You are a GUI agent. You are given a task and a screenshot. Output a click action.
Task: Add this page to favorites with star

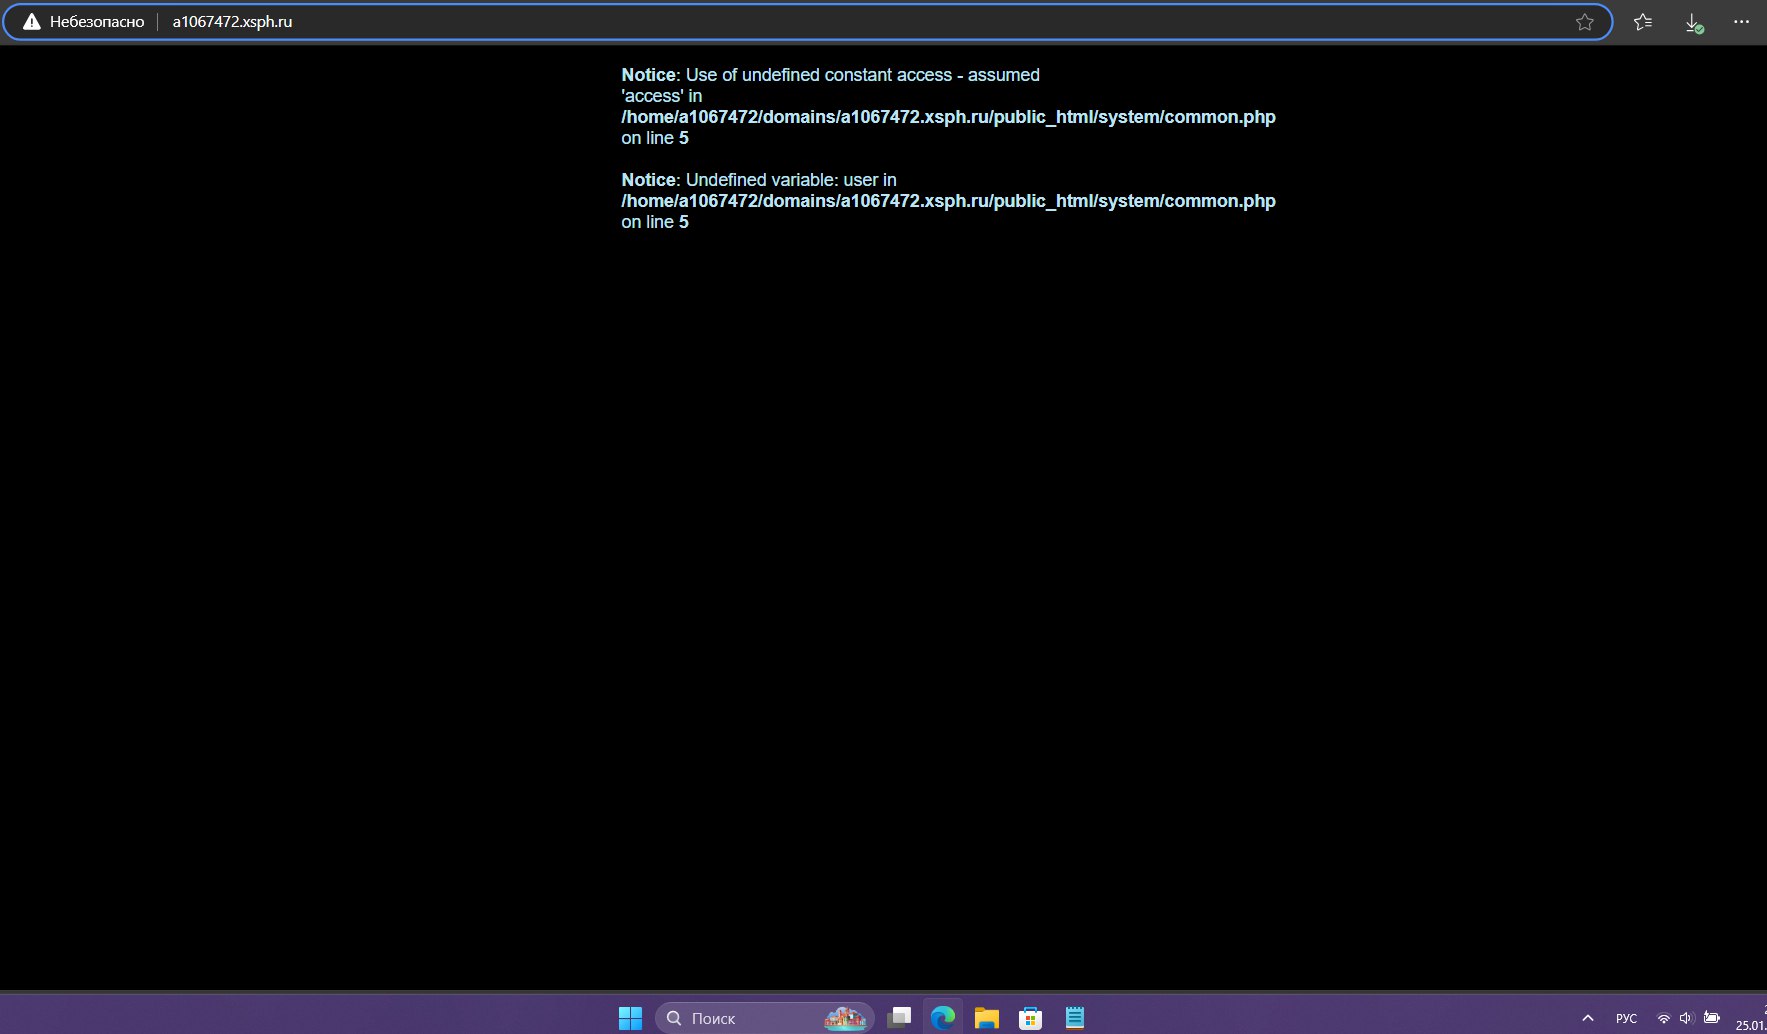(1584, 22)
